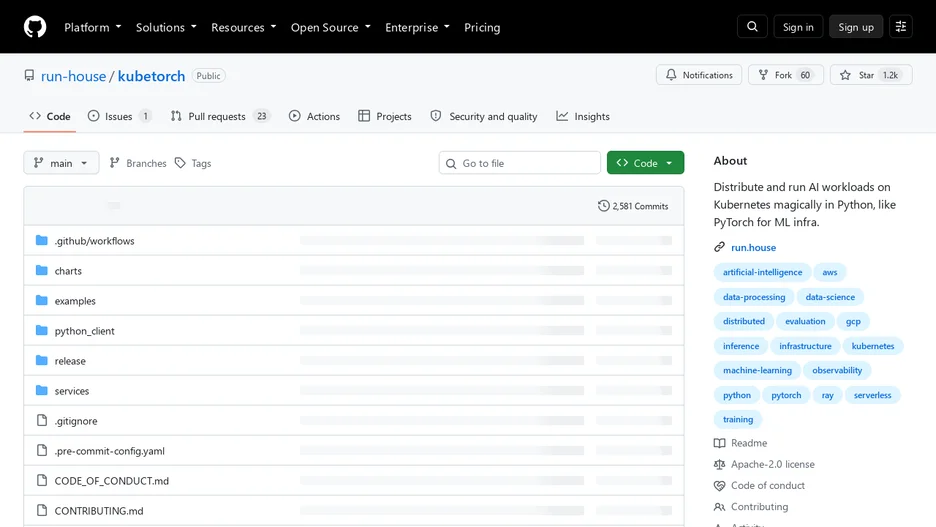This screenshot has width=936, height=527.
Task: Click the Sign up button
Action: [855, 27]
